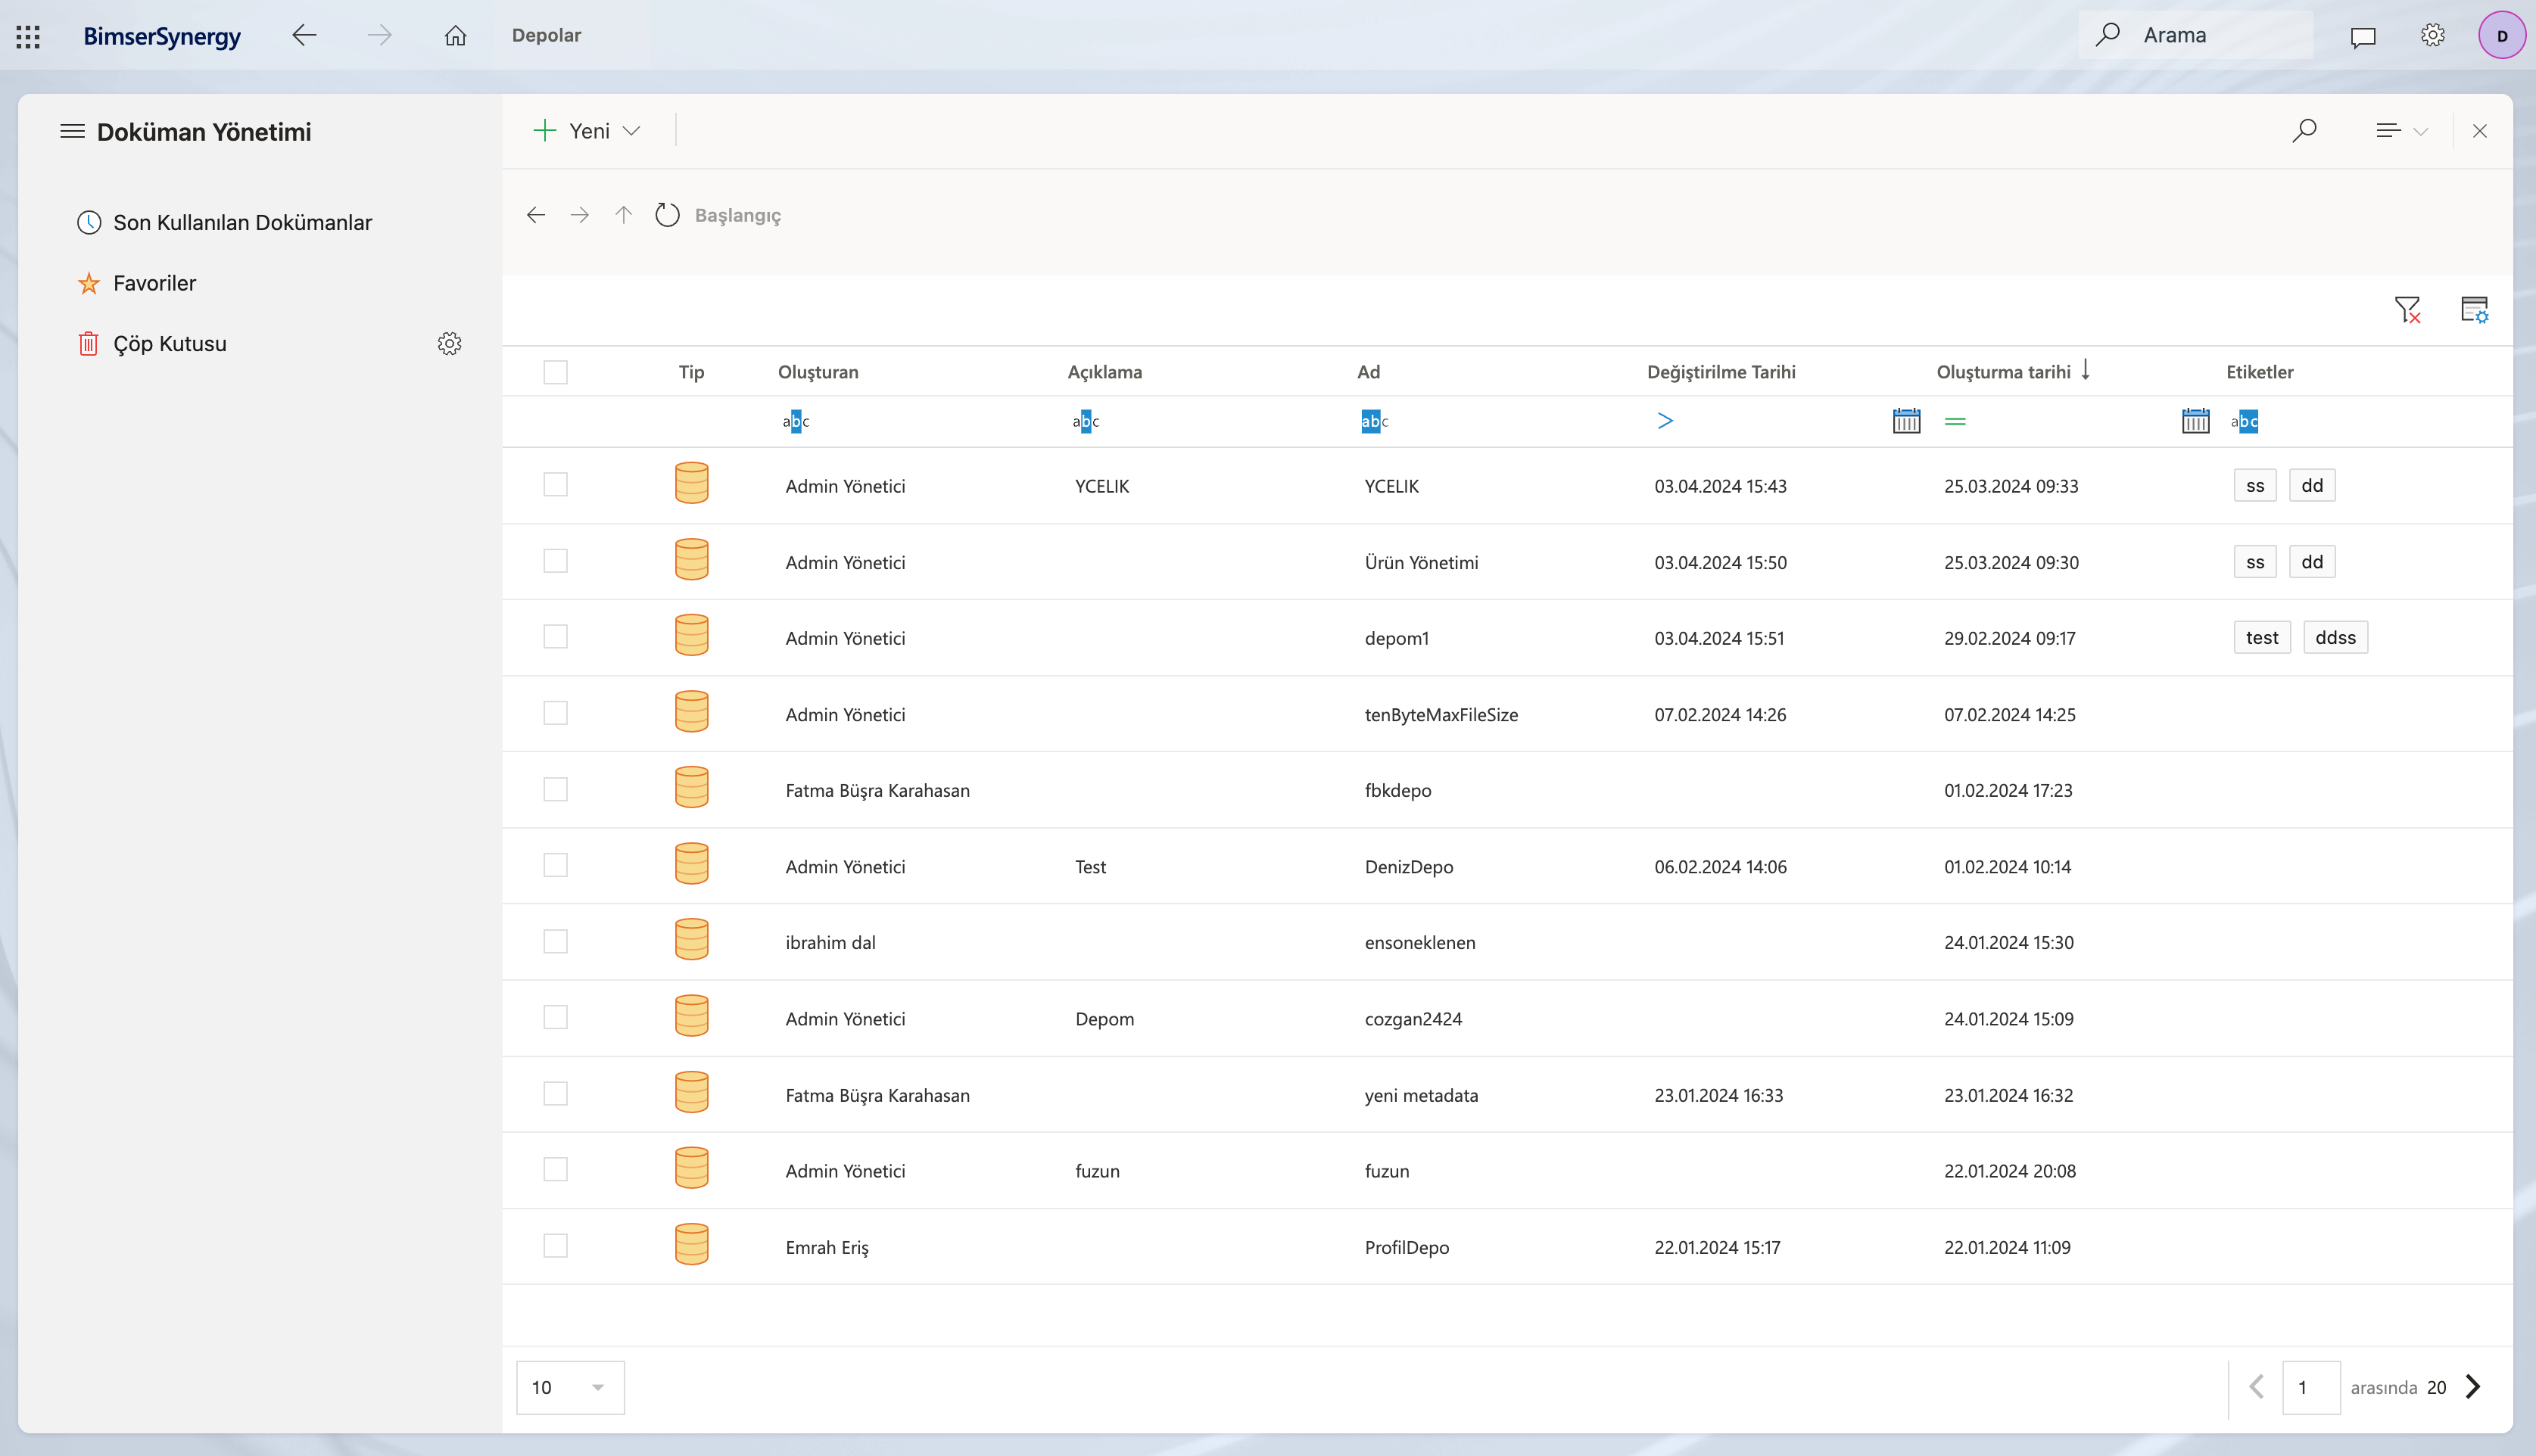This screenshot has width=2536, height=1456.
Task: Open the YCELIK repository icon
Action: (x=691, y=483)
